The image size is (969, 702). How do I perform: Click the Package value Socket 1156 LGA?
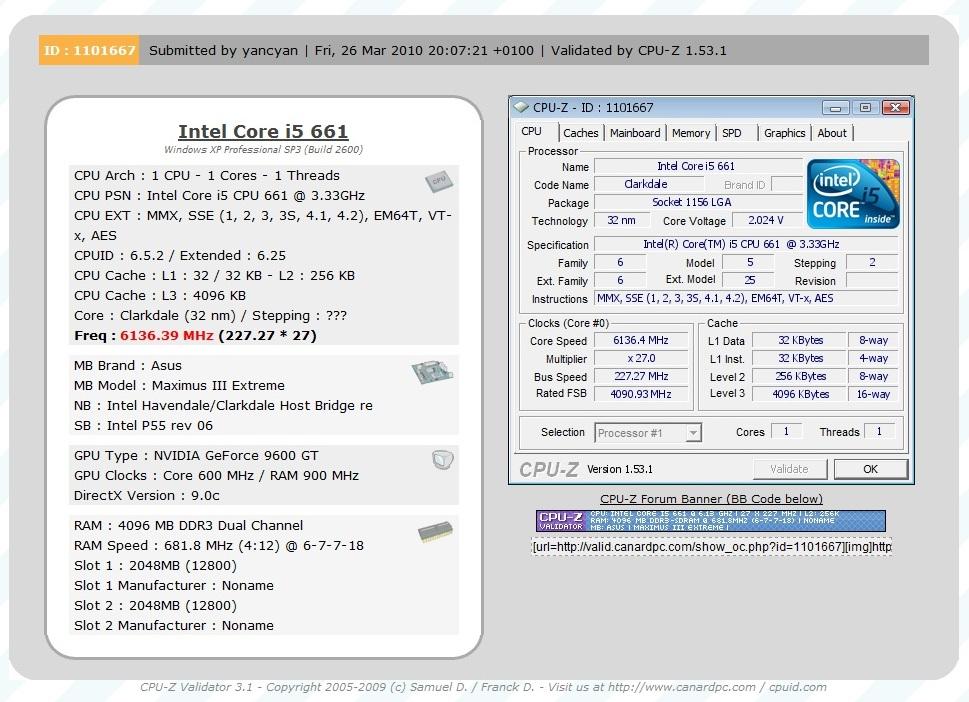pyautogui.click(x=697, y=202)
